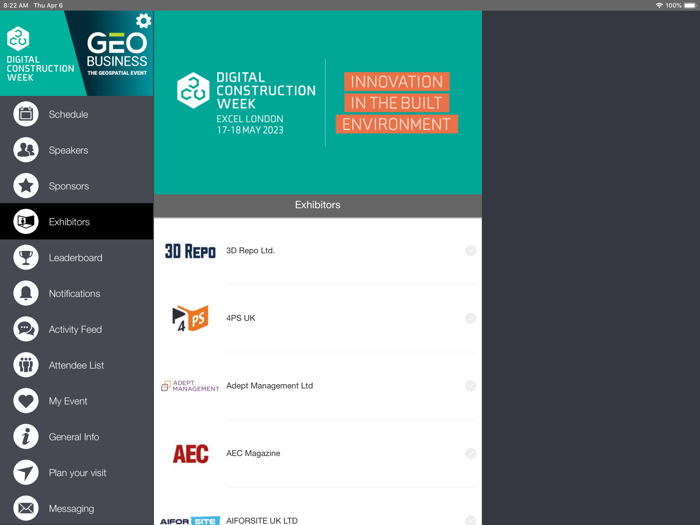Open General Info section

point(76,437)
